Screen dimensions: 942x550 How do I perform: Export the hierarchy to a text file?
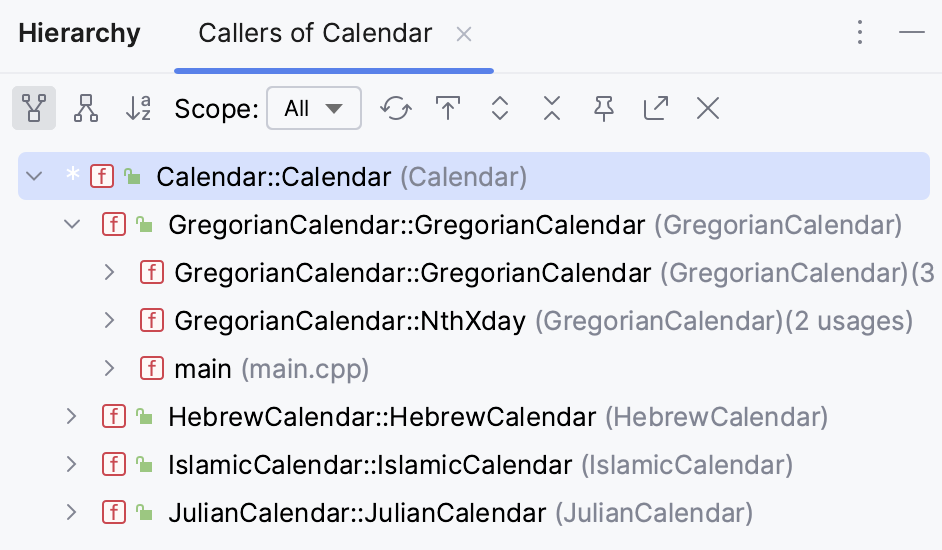pyautogui.click(x=656, y=108)
